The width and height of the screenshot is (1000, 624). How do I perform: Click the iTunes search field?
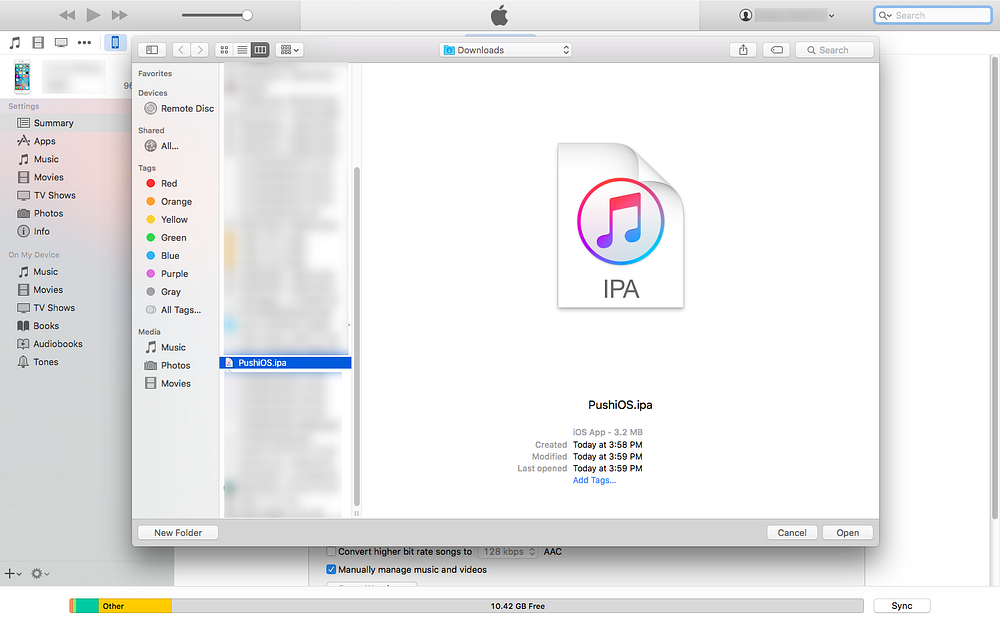pos(932,15)
